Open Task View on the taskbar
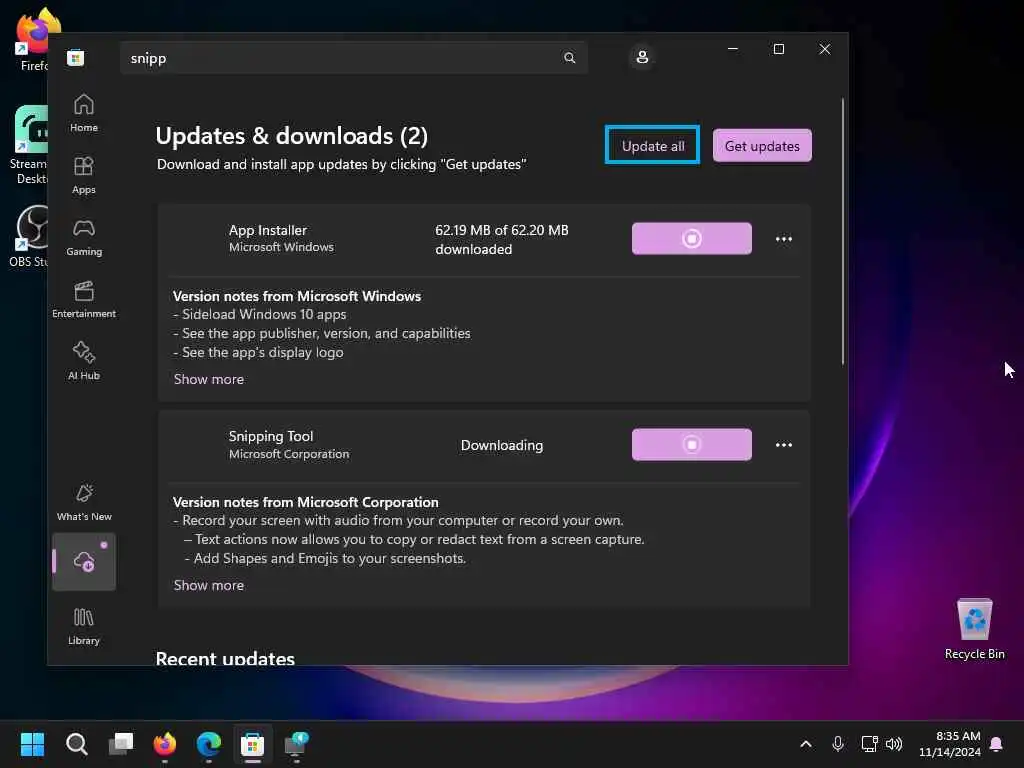 click(x=121, y=744)
